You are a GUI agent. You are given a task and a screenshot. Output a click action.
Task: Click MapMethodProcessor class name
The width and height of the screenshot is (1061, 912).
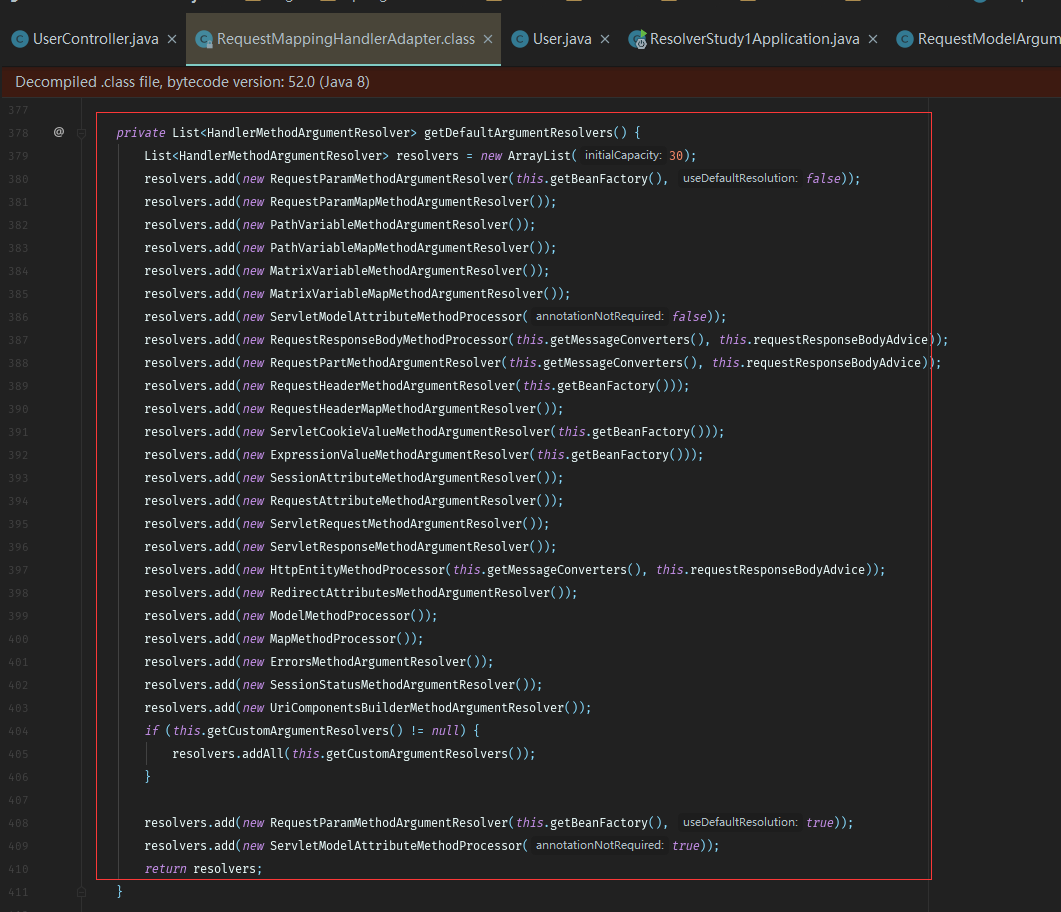coord(333,639)
